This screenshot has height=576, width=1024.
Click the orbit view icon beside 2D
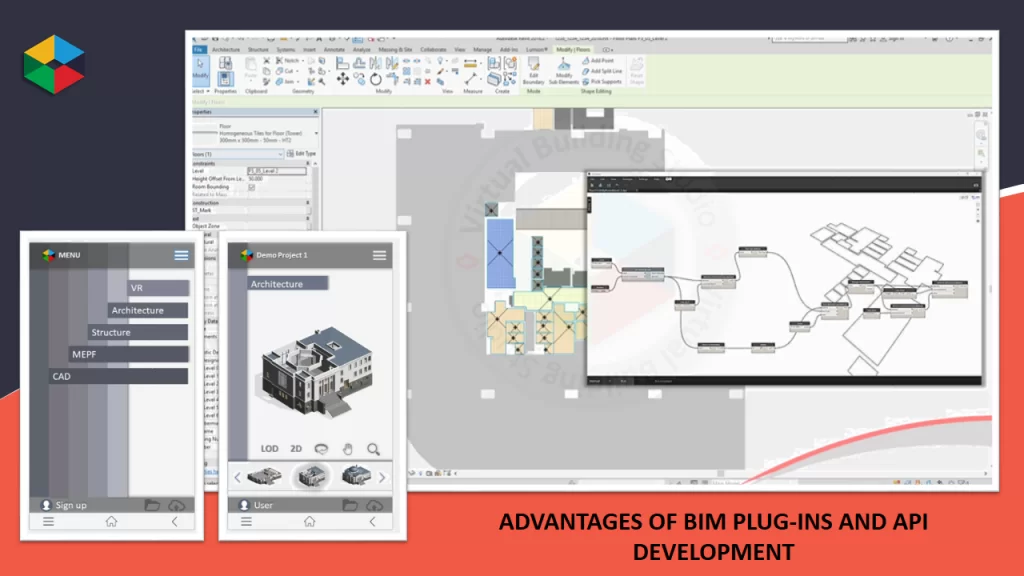click(x=321, y=449)
